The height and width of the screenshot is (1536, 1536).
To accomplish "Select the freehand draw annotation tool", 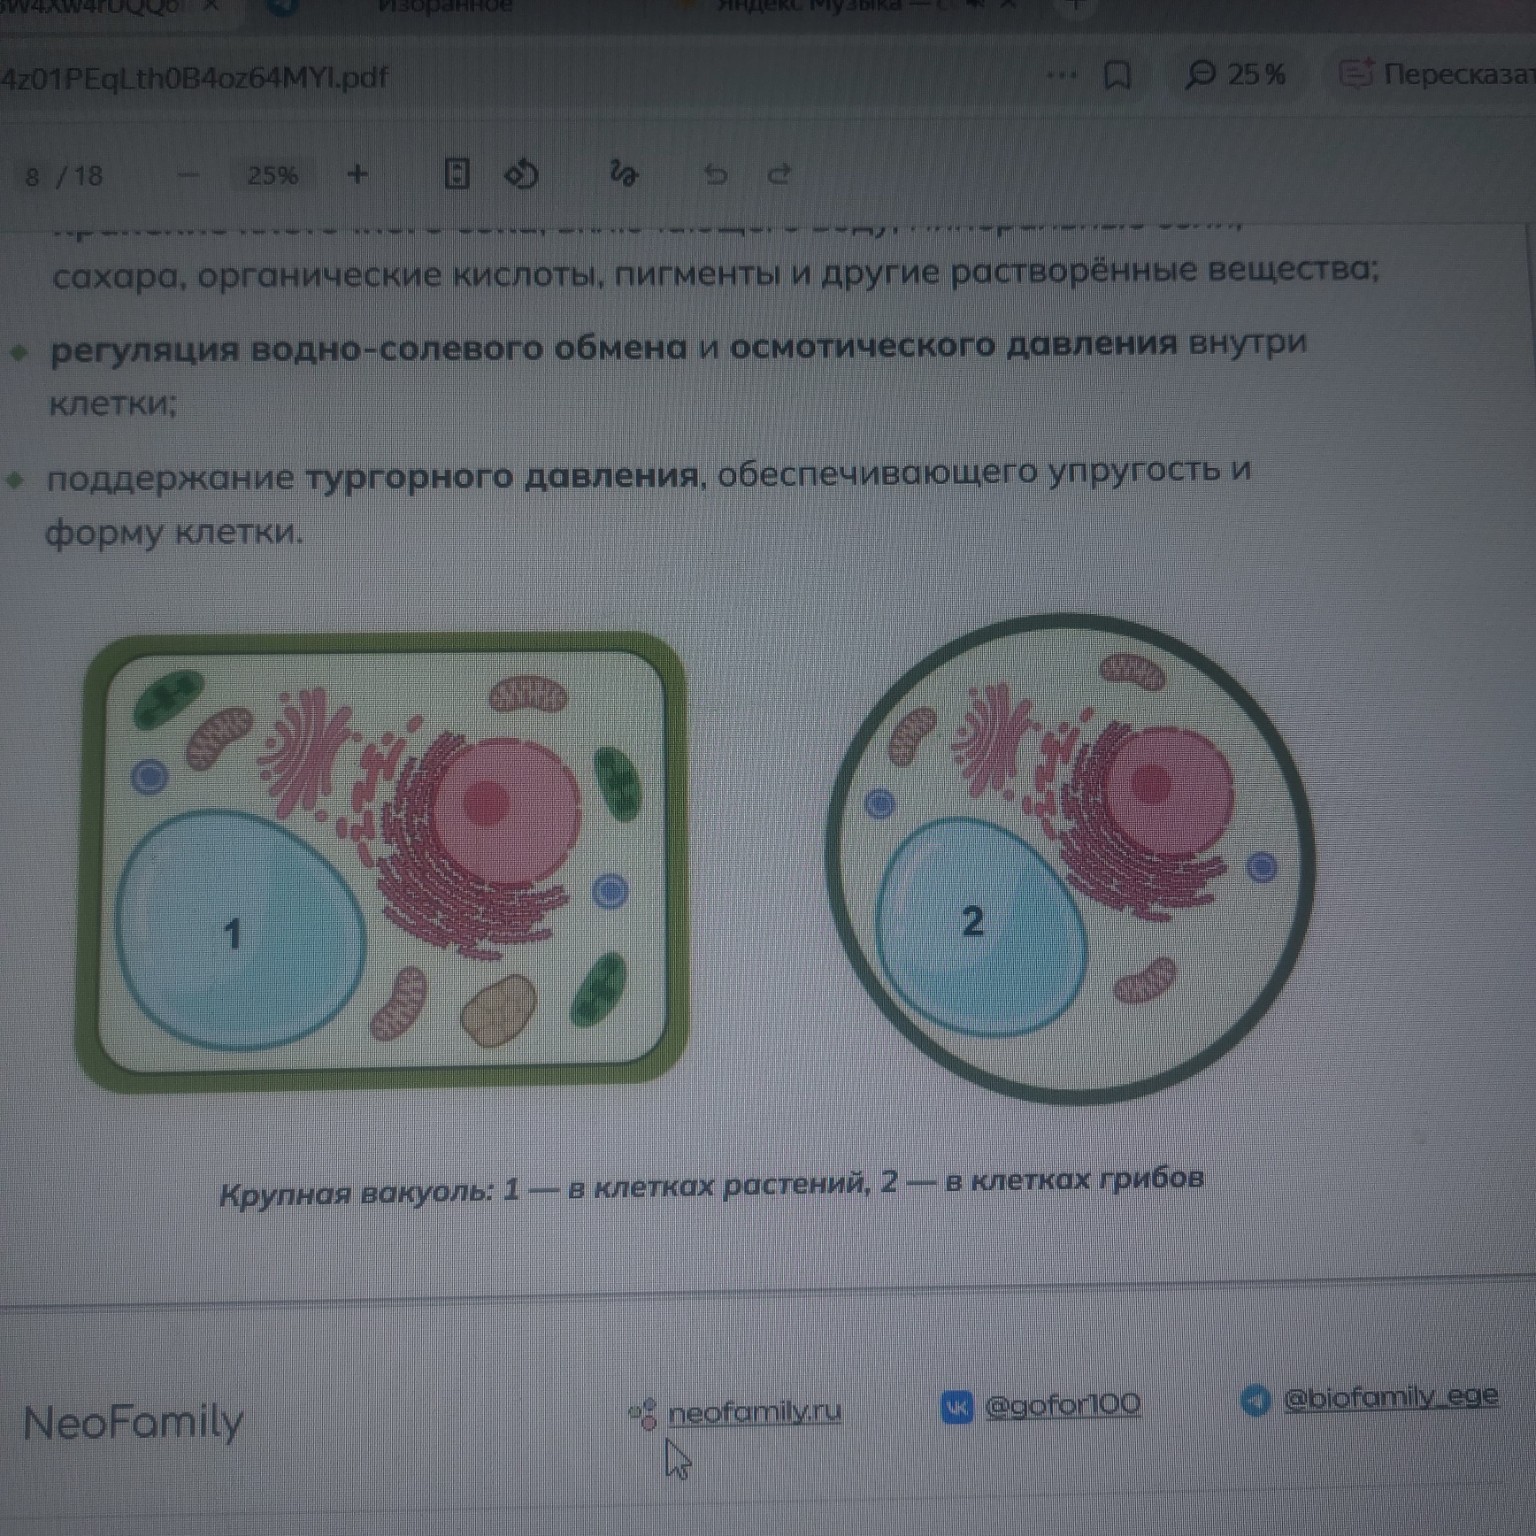I will tap(623, 174).
